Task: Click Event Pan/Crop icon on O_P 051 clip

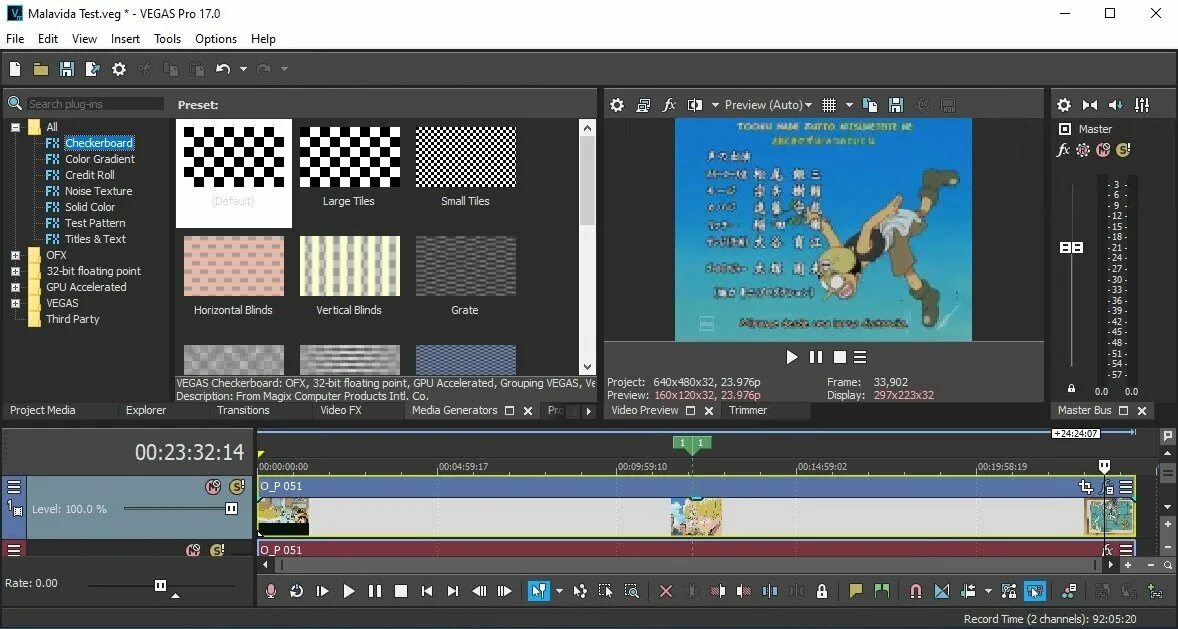Action: 1086,487
